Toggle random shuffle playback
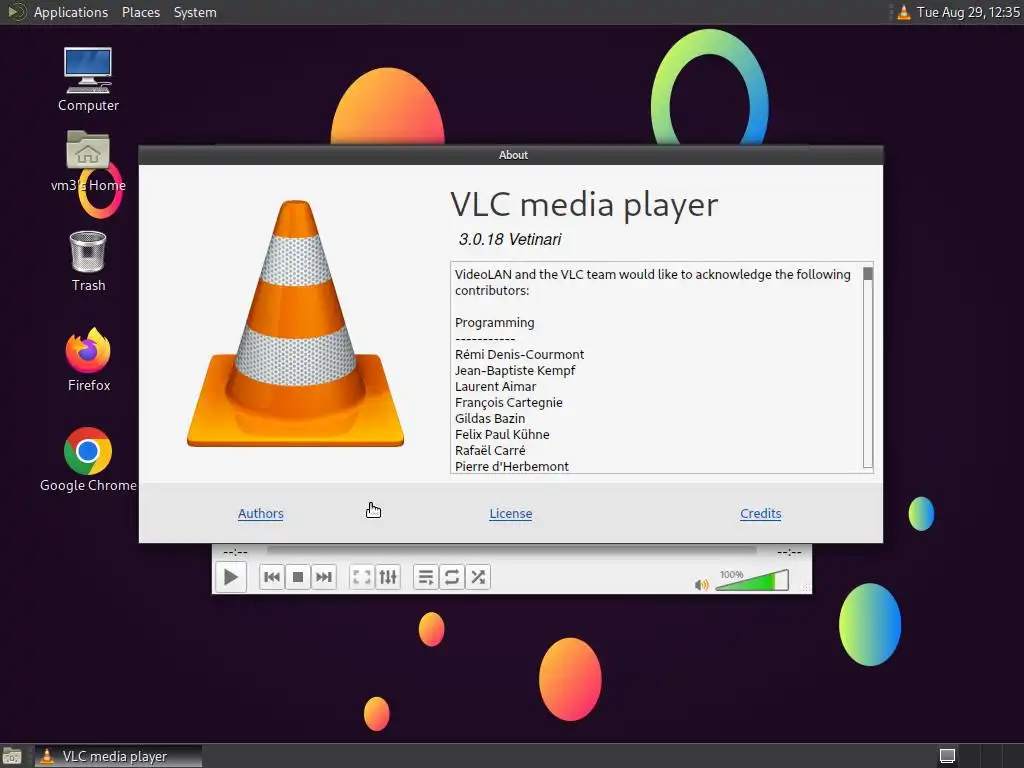The image size is (1024, 768). (x=478, y=577)
